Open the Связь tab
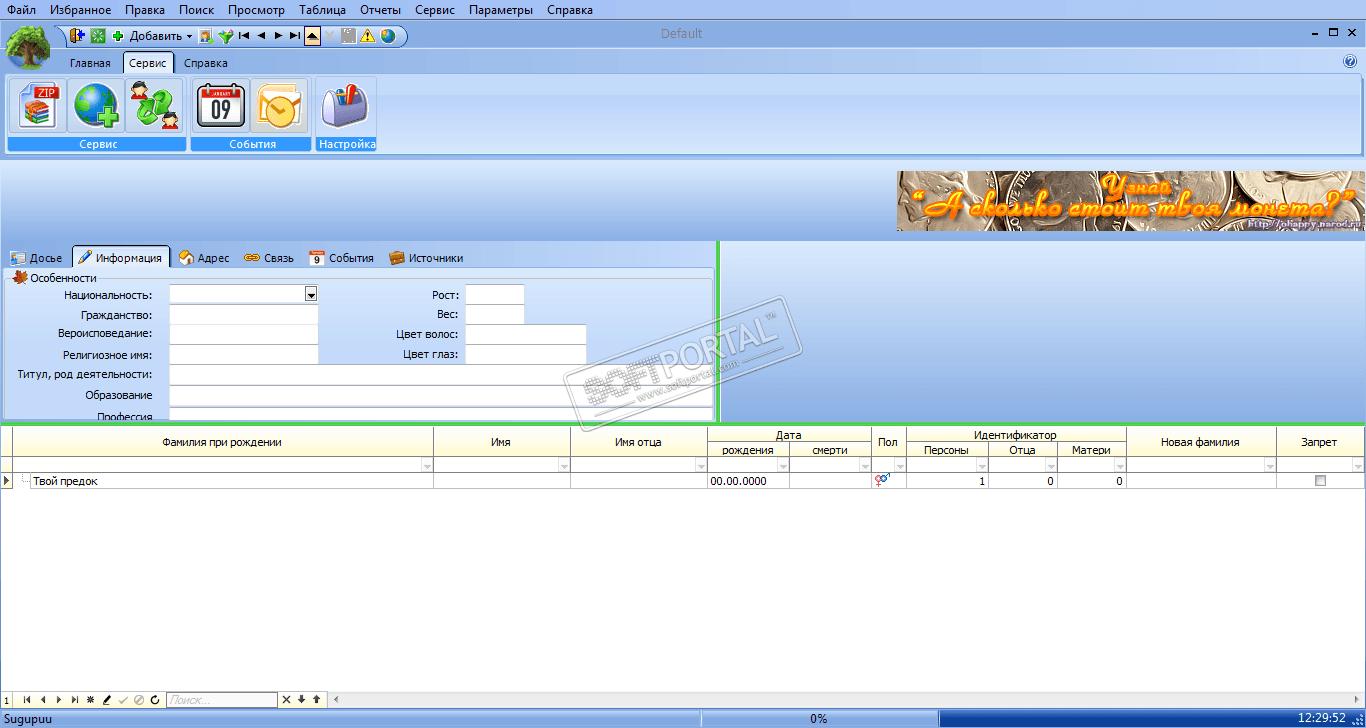The image size is (1366, 728). (269, 258)
